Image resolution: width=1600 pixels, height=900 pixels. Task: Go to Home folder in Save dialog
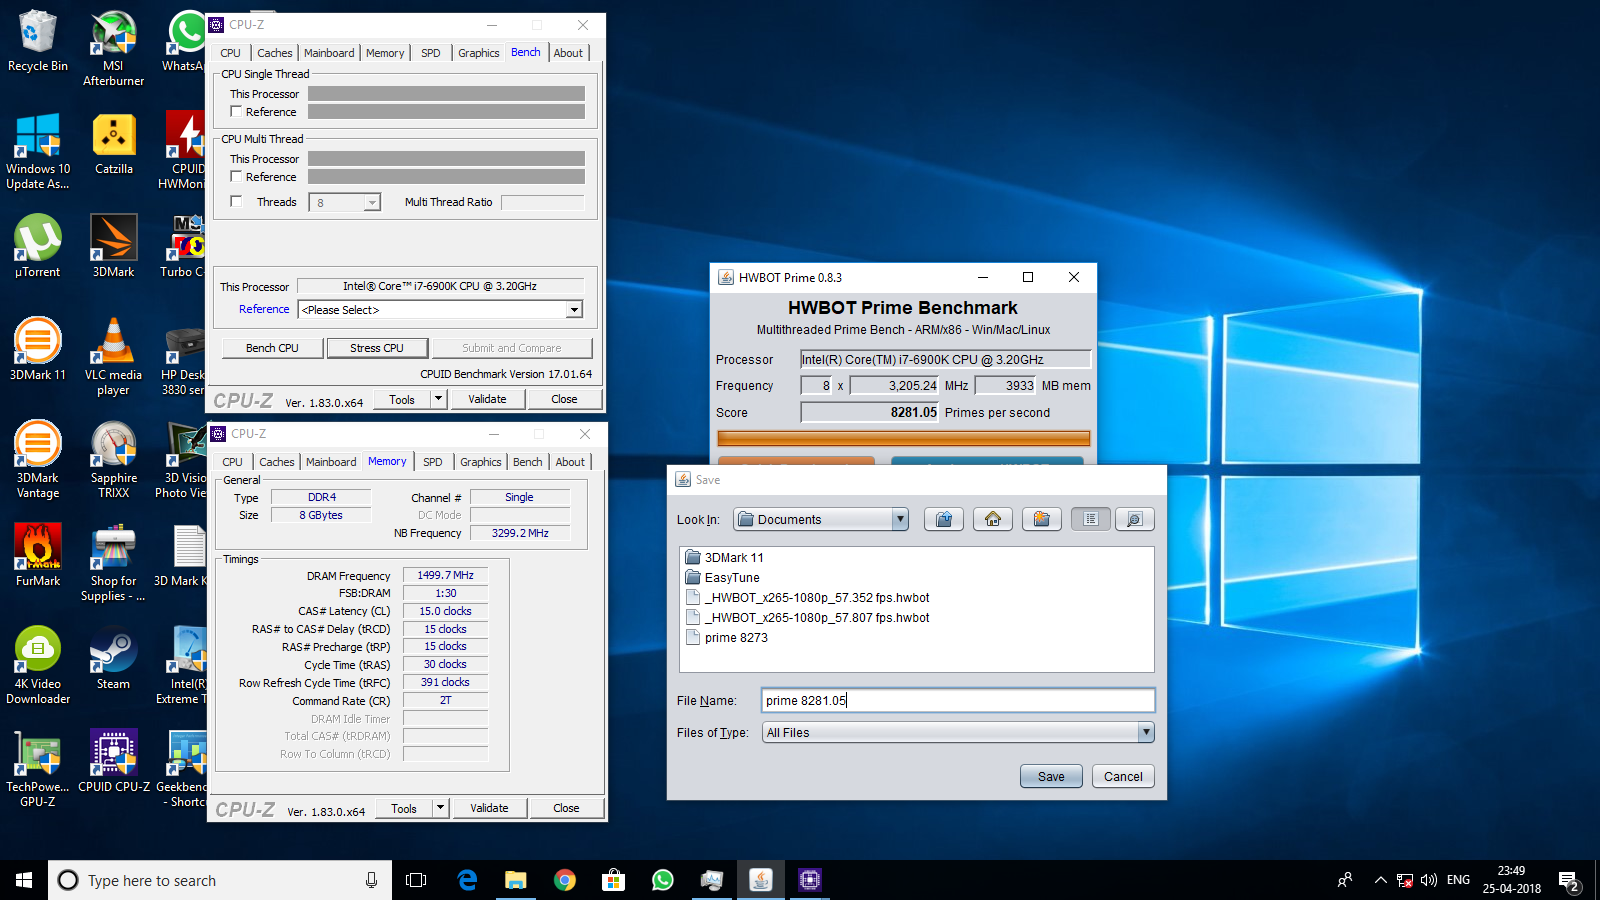point(993,519)
